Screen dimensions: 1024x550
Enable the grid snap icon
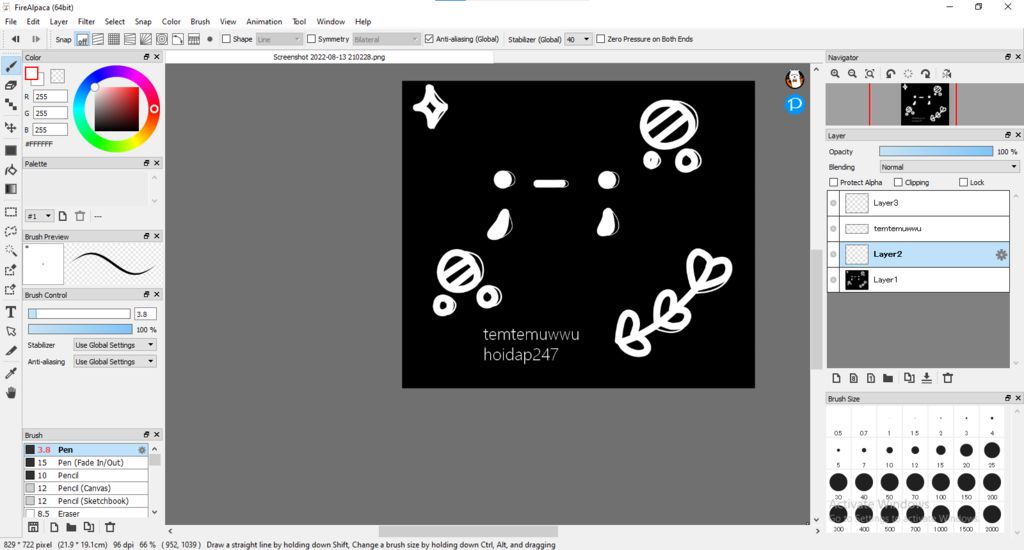pyautogui.click(x=114, y=39)
